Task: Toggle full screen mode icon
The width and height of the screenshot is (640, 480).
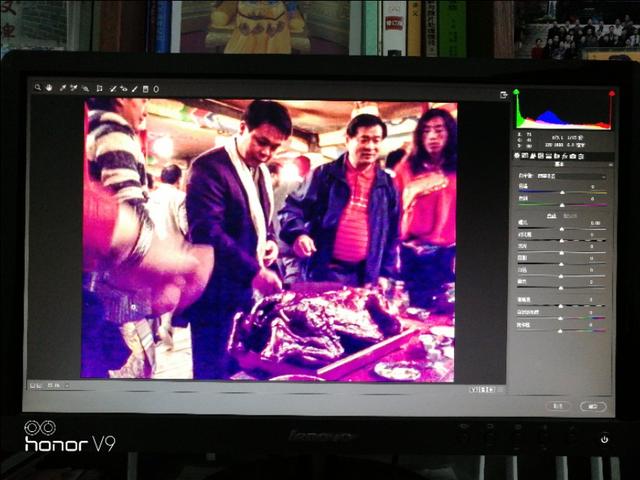Action: pos(504,95)
